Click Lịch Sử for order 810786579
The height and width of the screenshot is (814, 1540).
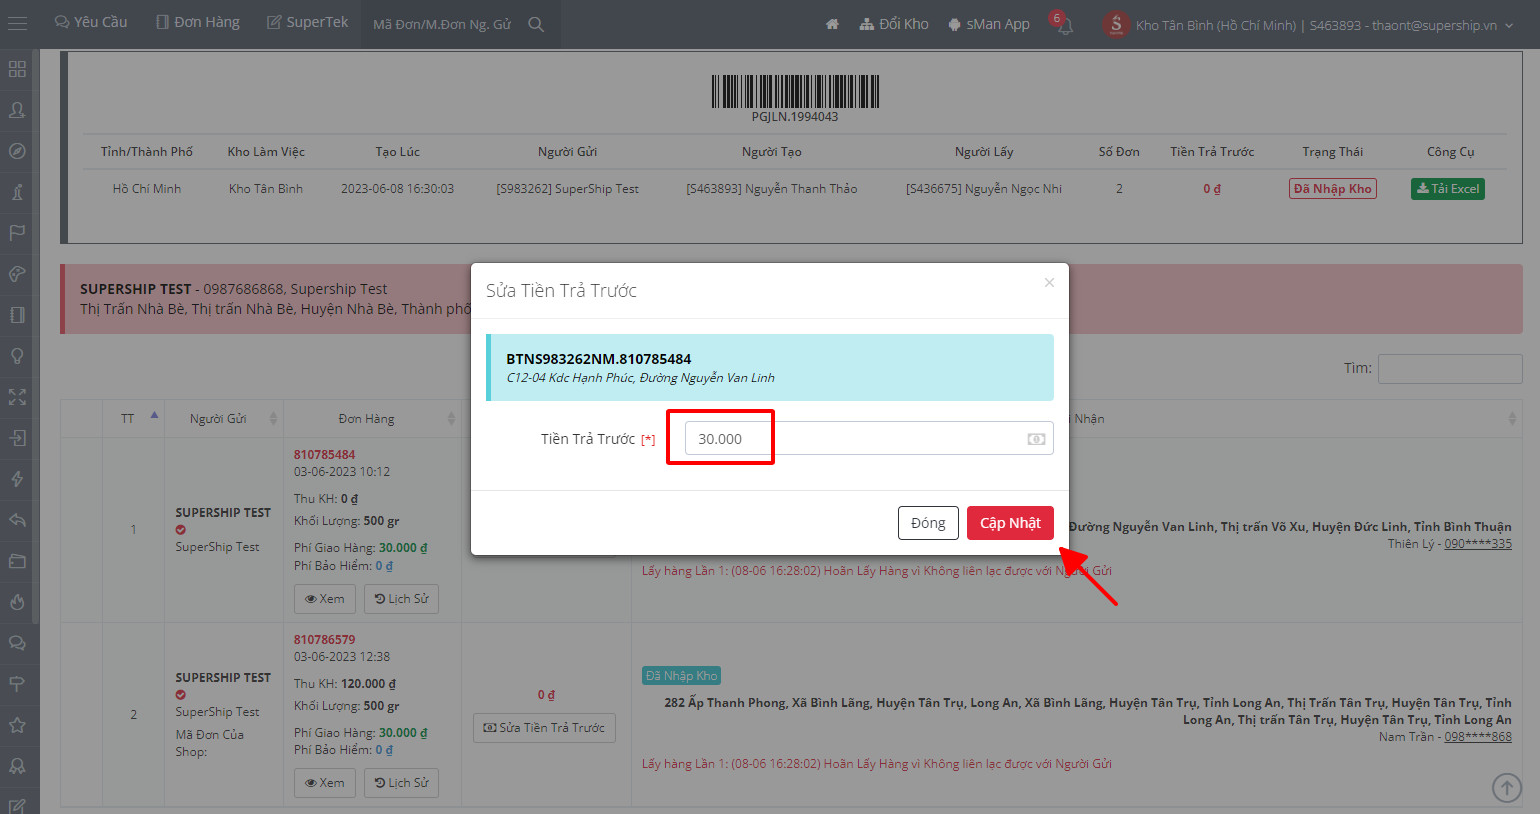[401, 783]
